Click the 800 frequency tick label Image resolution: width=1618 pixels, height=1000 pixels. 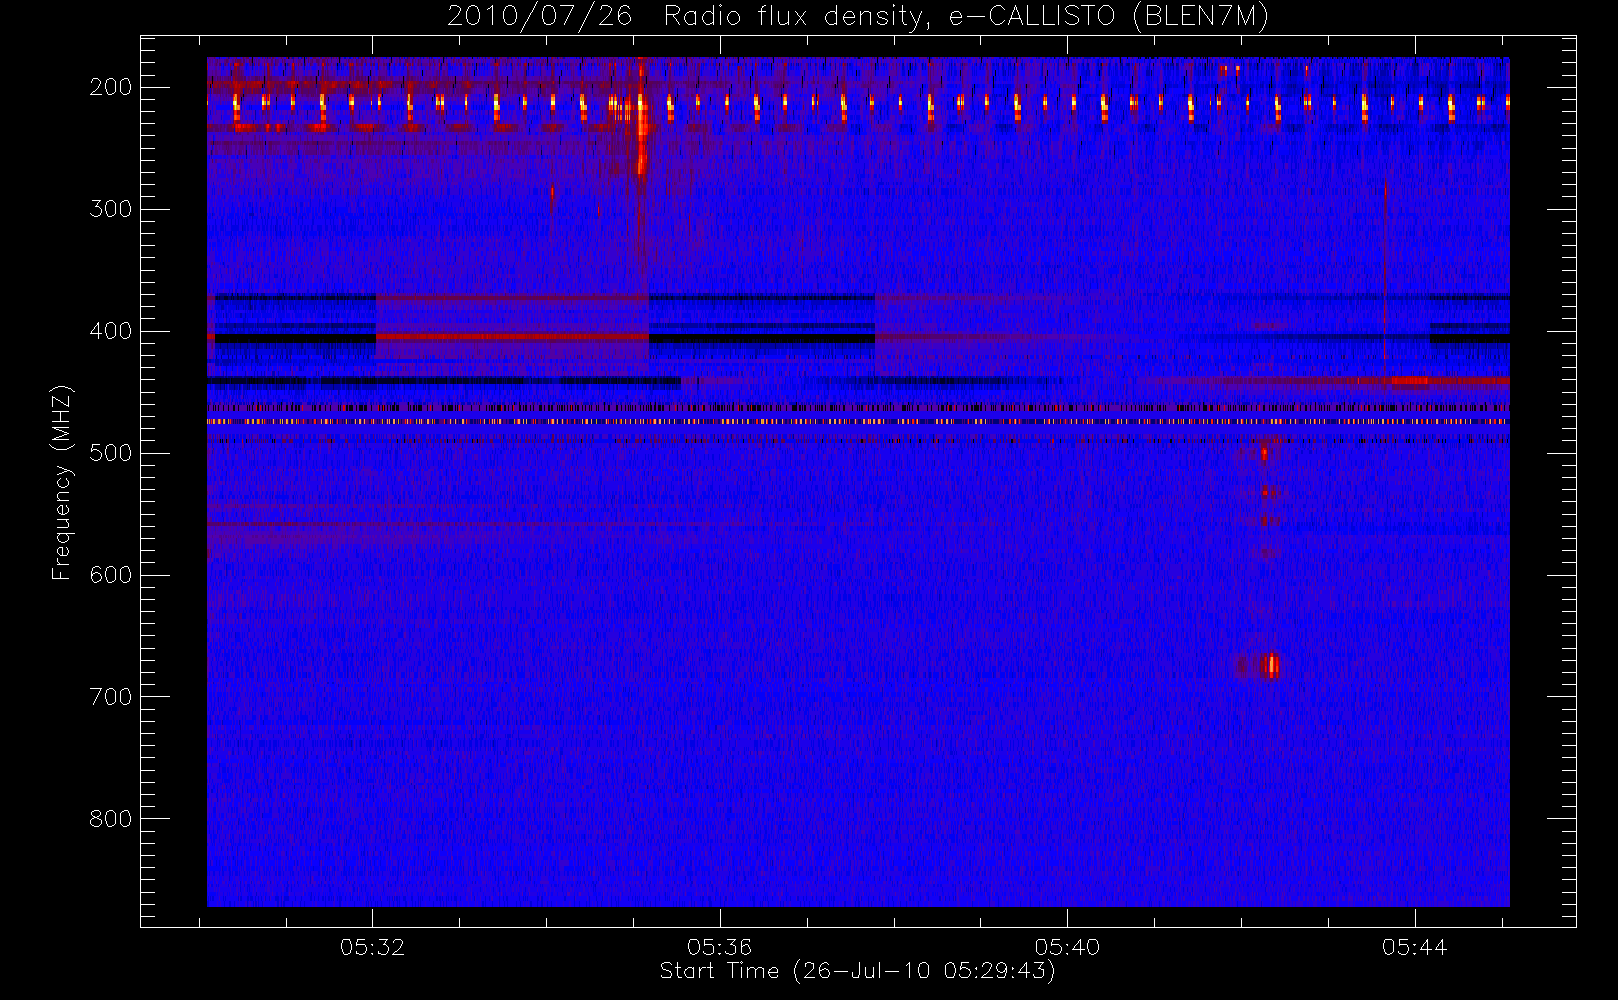pyautogui.click(x=110, y=819)
